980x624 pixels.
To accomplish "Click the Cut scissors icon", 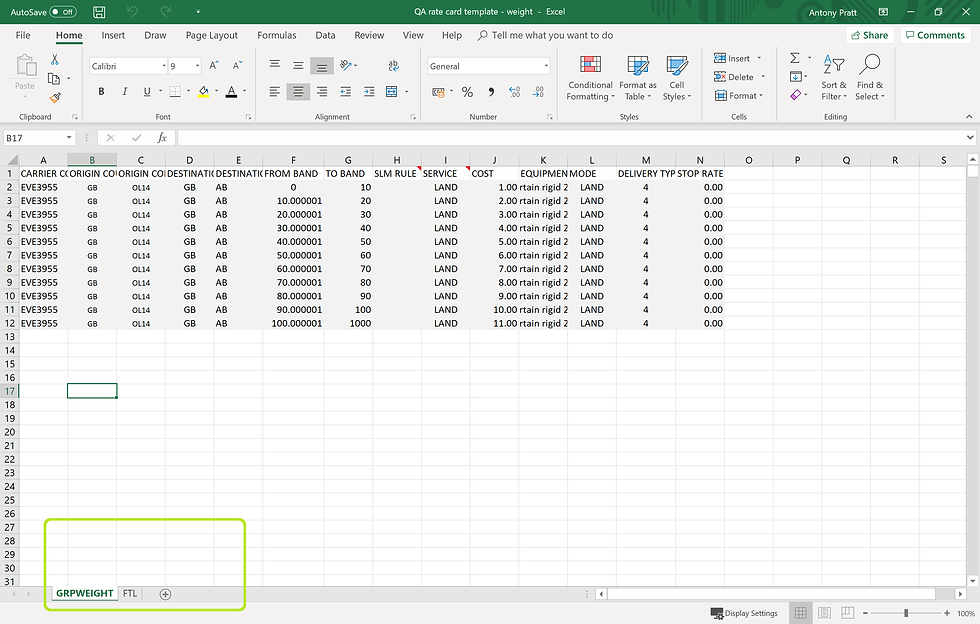I will coord(54,60).
